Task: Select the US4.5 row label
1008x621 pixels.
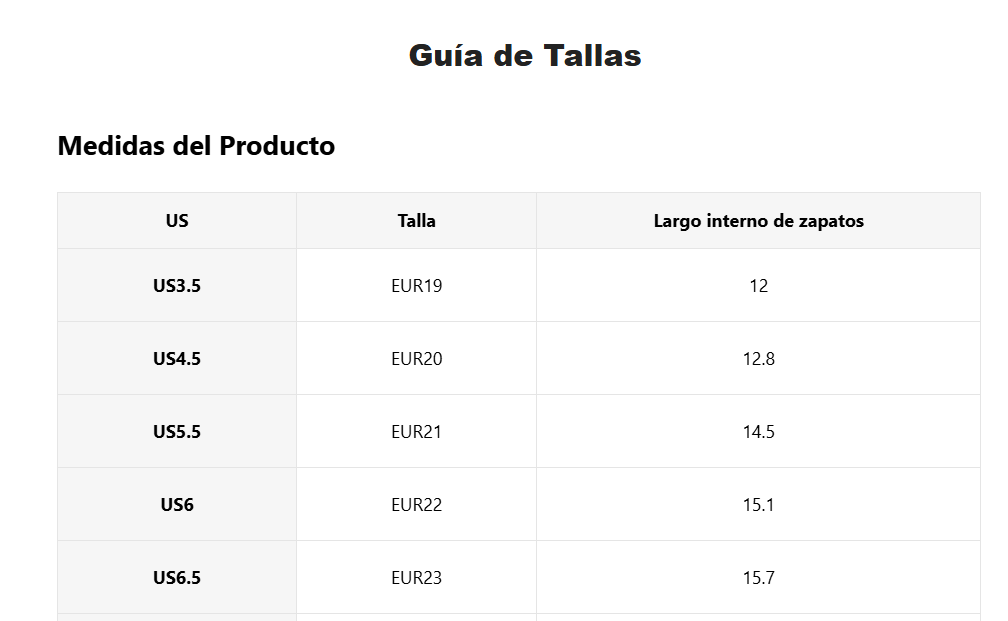Action: [x=177, y=358]
